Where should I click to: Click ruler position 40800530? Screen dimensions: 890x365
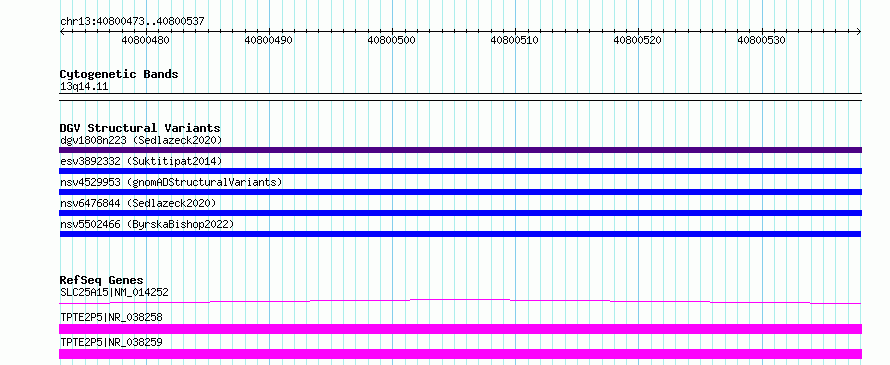tap(761, 41)
